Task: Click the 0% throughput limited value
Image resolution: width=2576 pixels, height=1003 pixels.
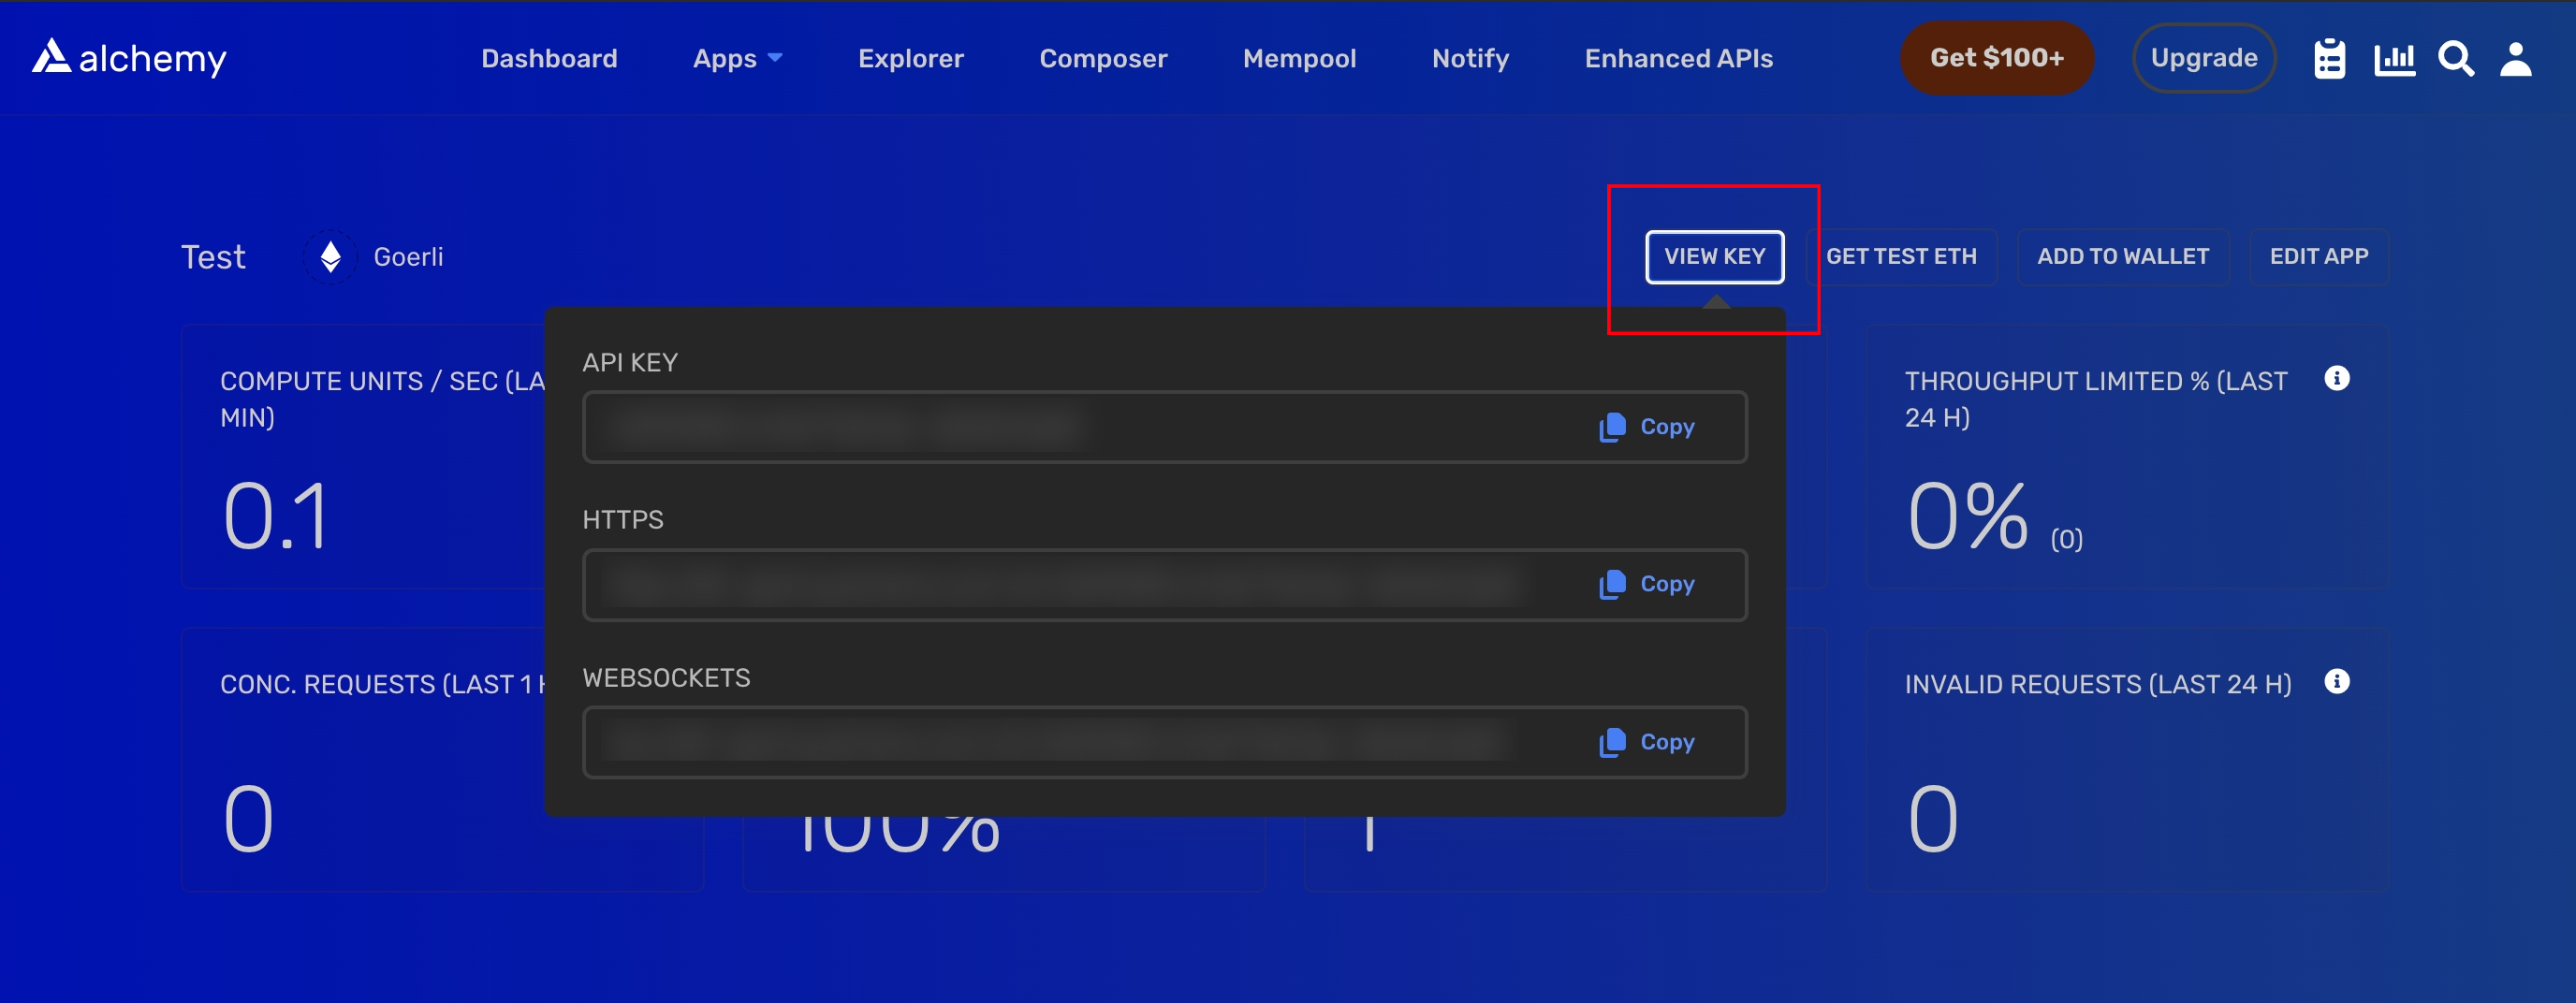Action: click(1967, 516)
